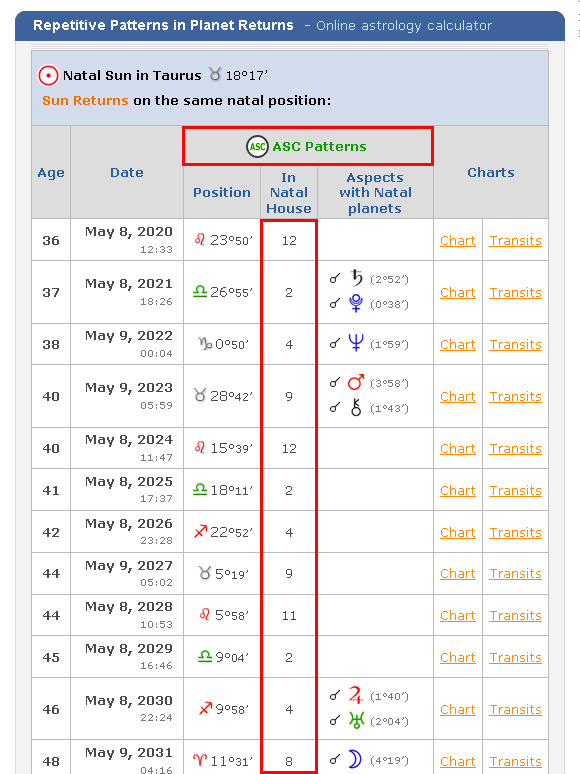Select the green Uranus glyph in 2030 row
The width and height of the screenshot is (580, 774).
(x=356, y=721)
